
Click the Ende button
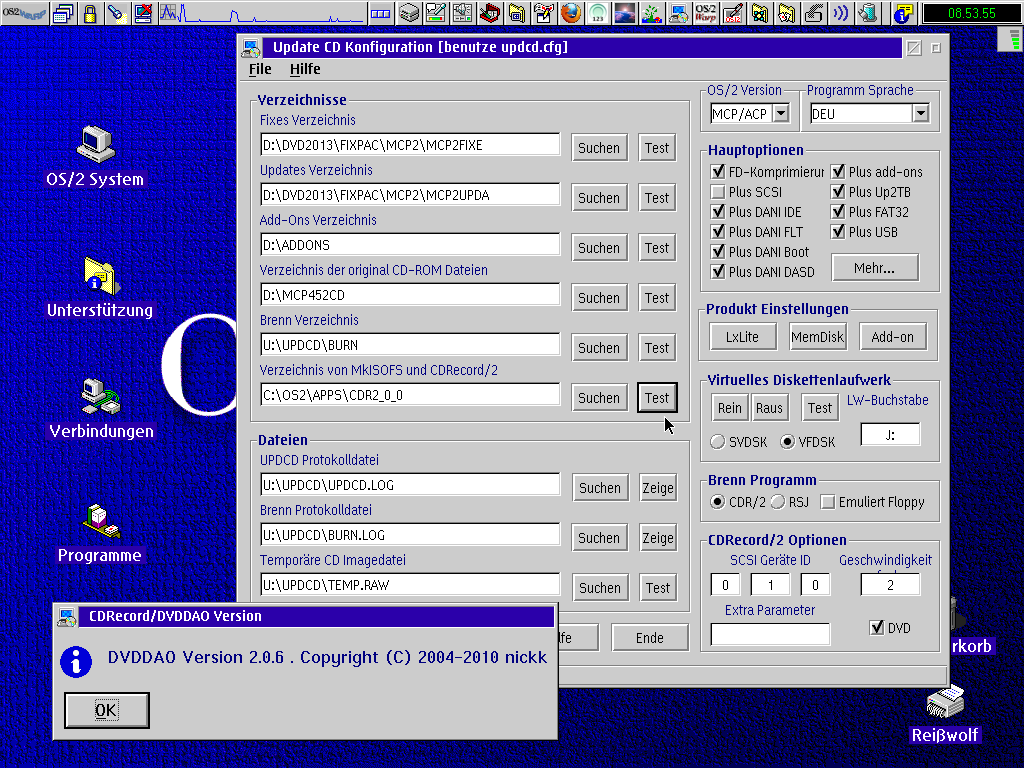pos(650,638)
